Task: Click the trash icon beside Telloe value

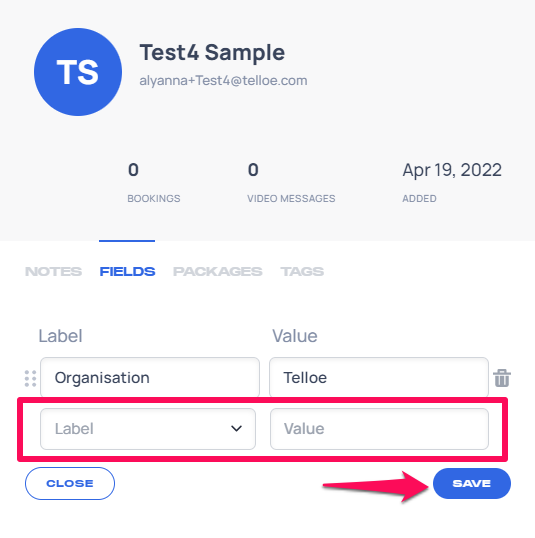Action: click(502, 378)
